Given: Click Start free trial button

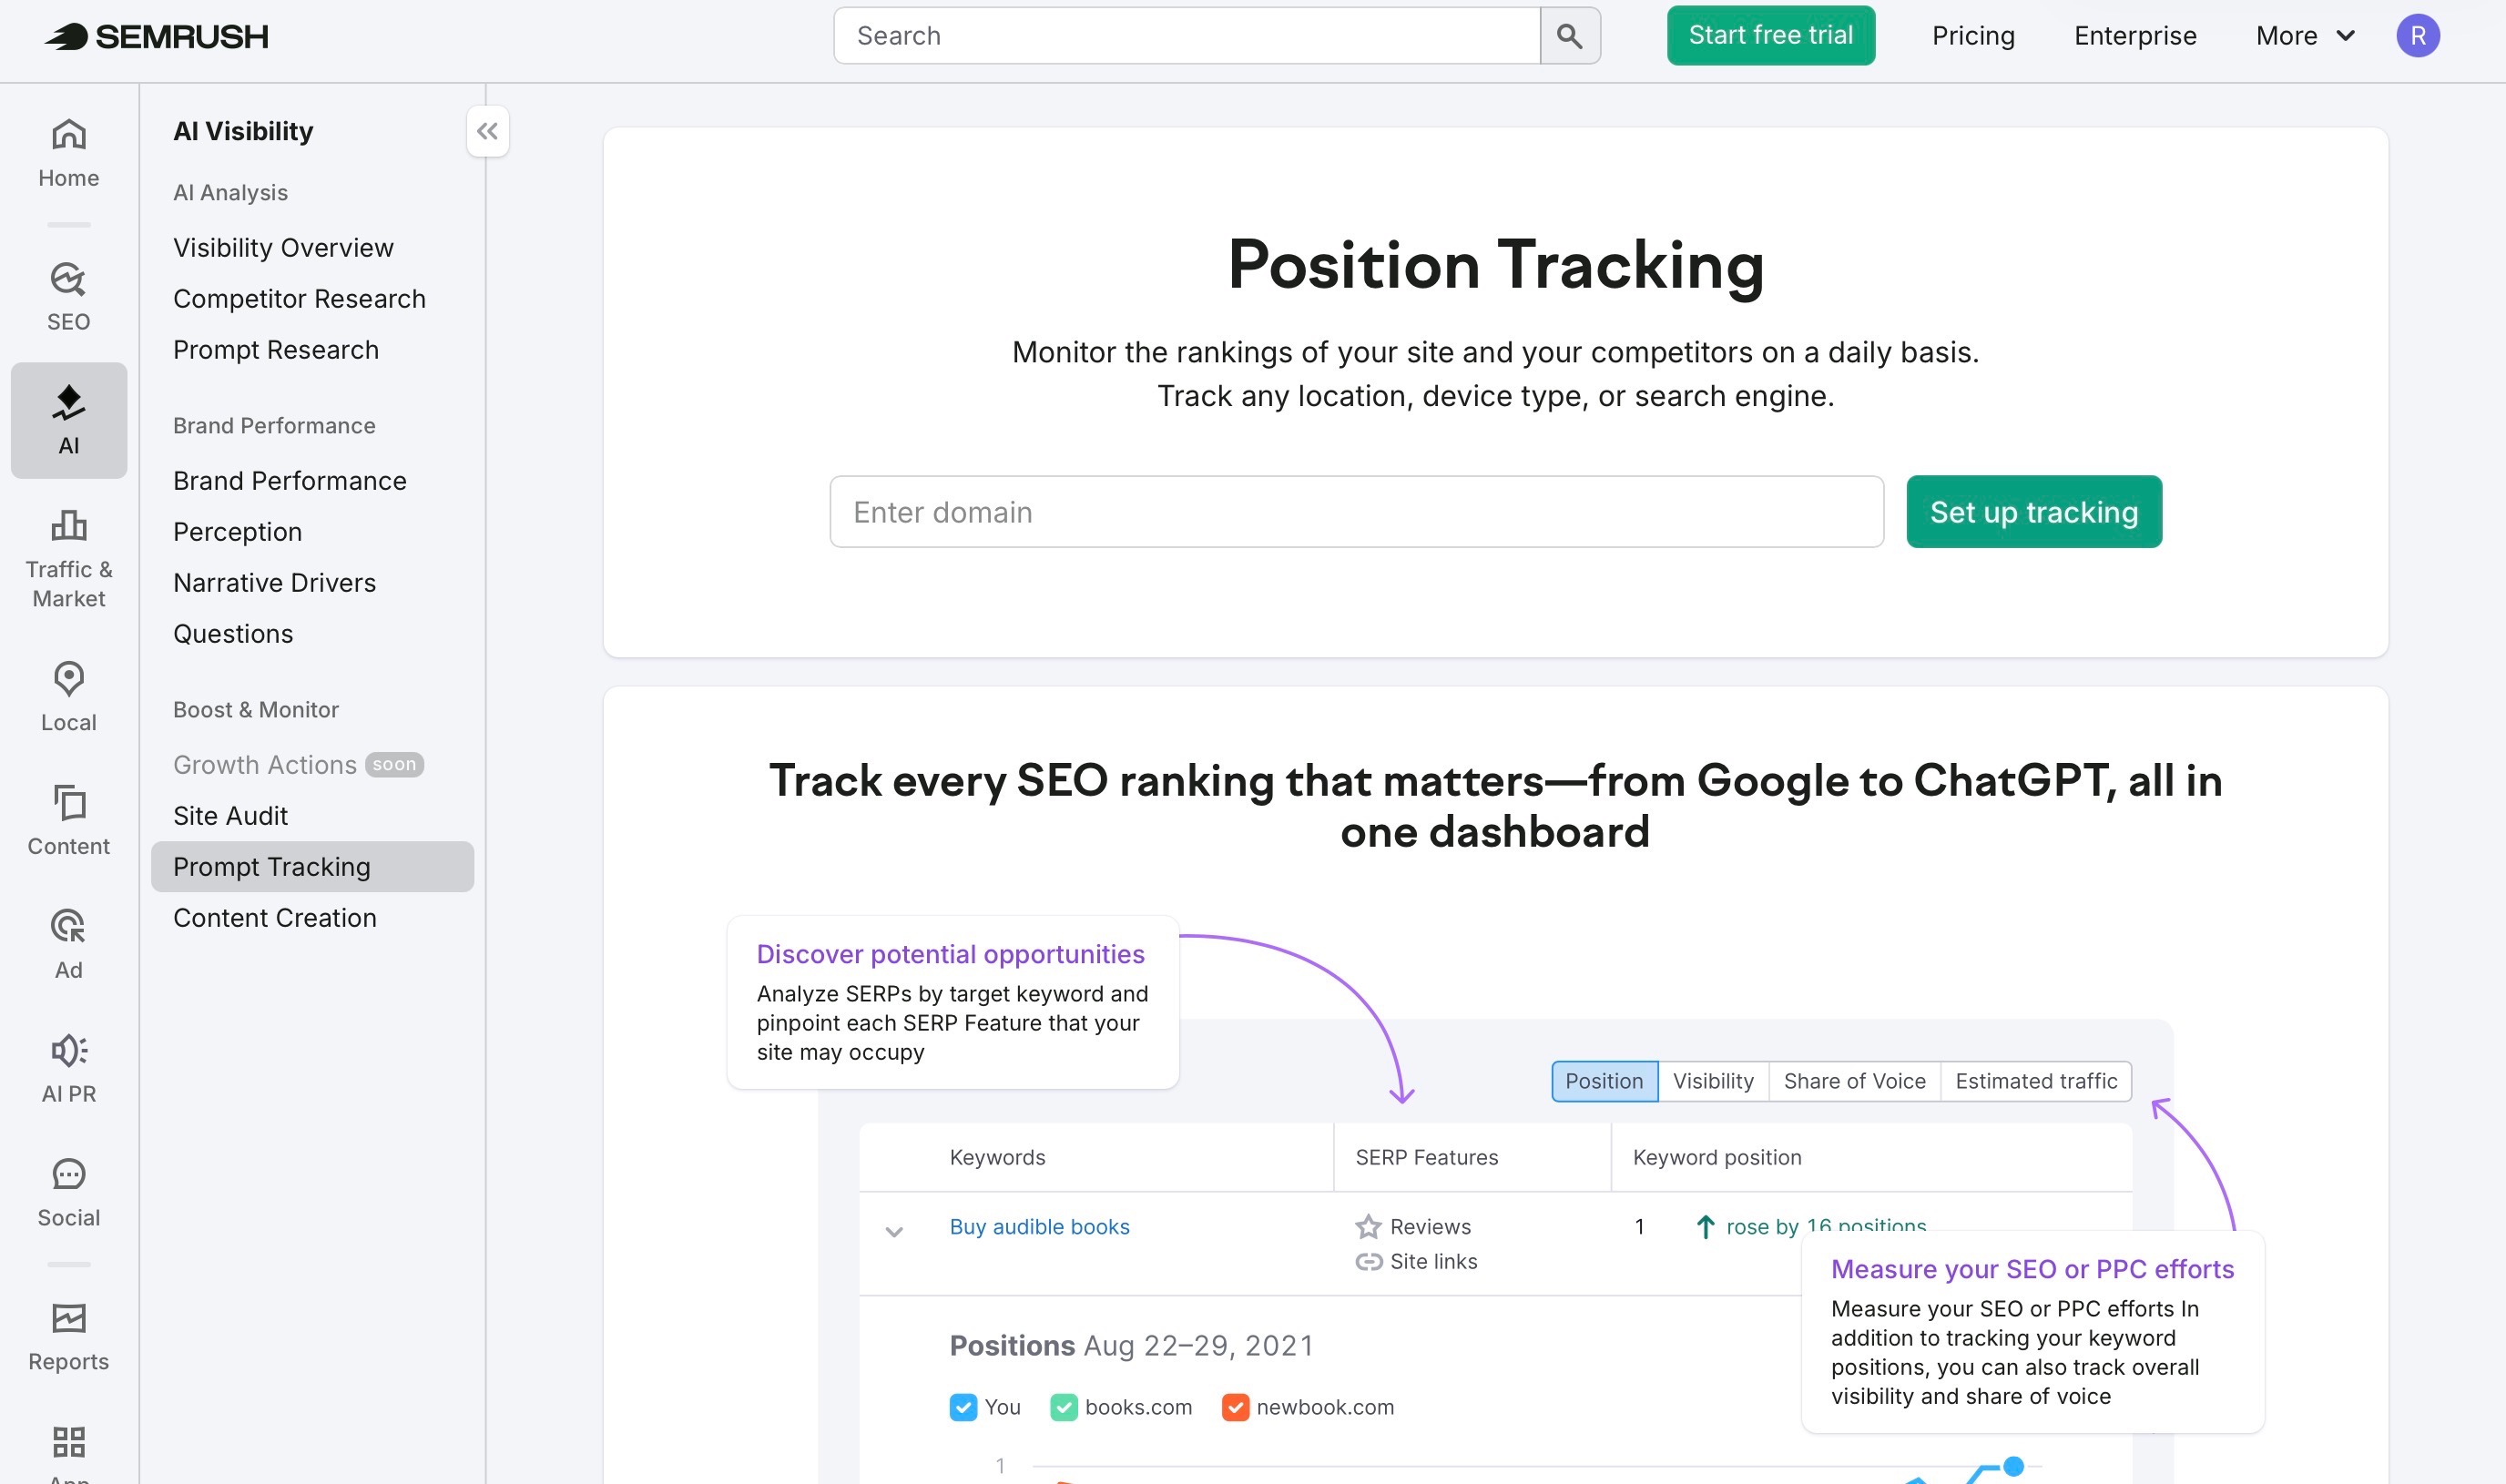Looking at the screenshot, I should click(x=1770, y=36).
